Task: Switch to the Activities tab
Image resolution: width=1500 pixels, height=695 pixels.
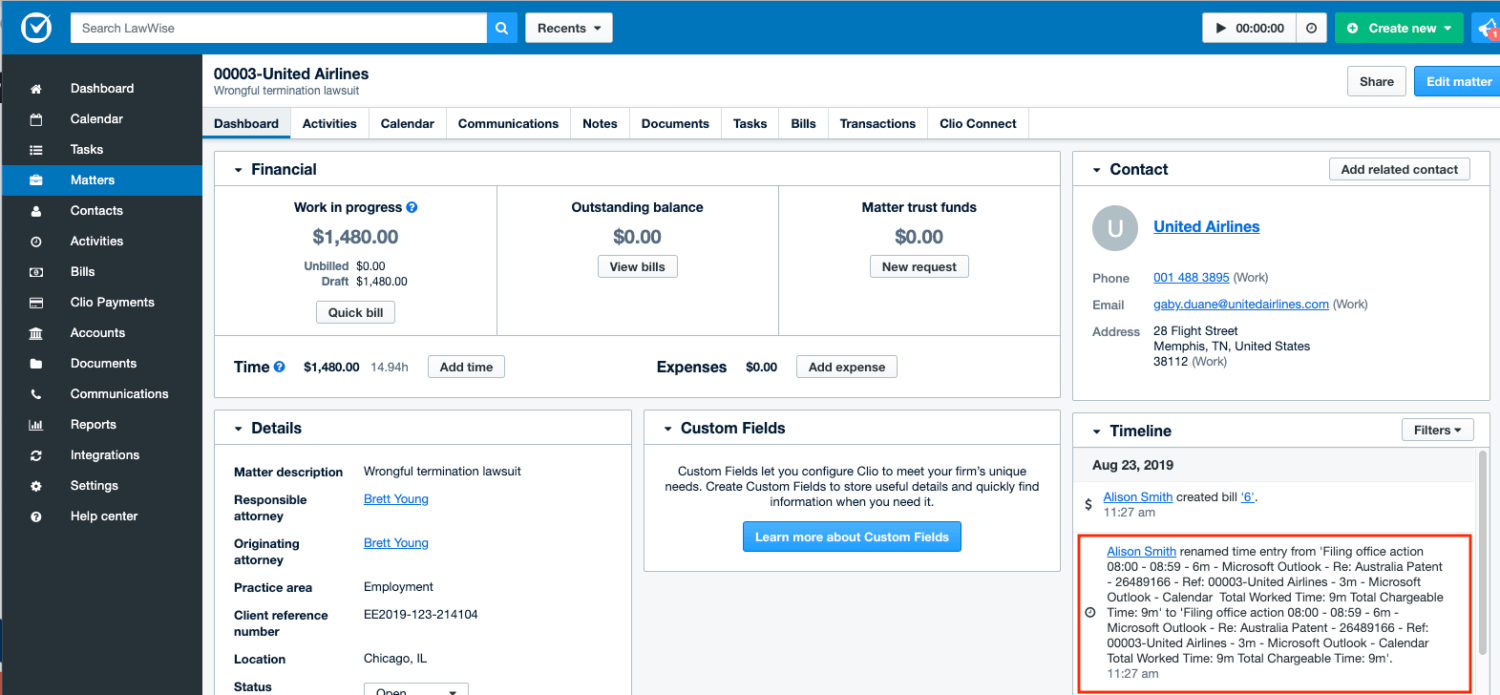Action: [x=329, y=123]
